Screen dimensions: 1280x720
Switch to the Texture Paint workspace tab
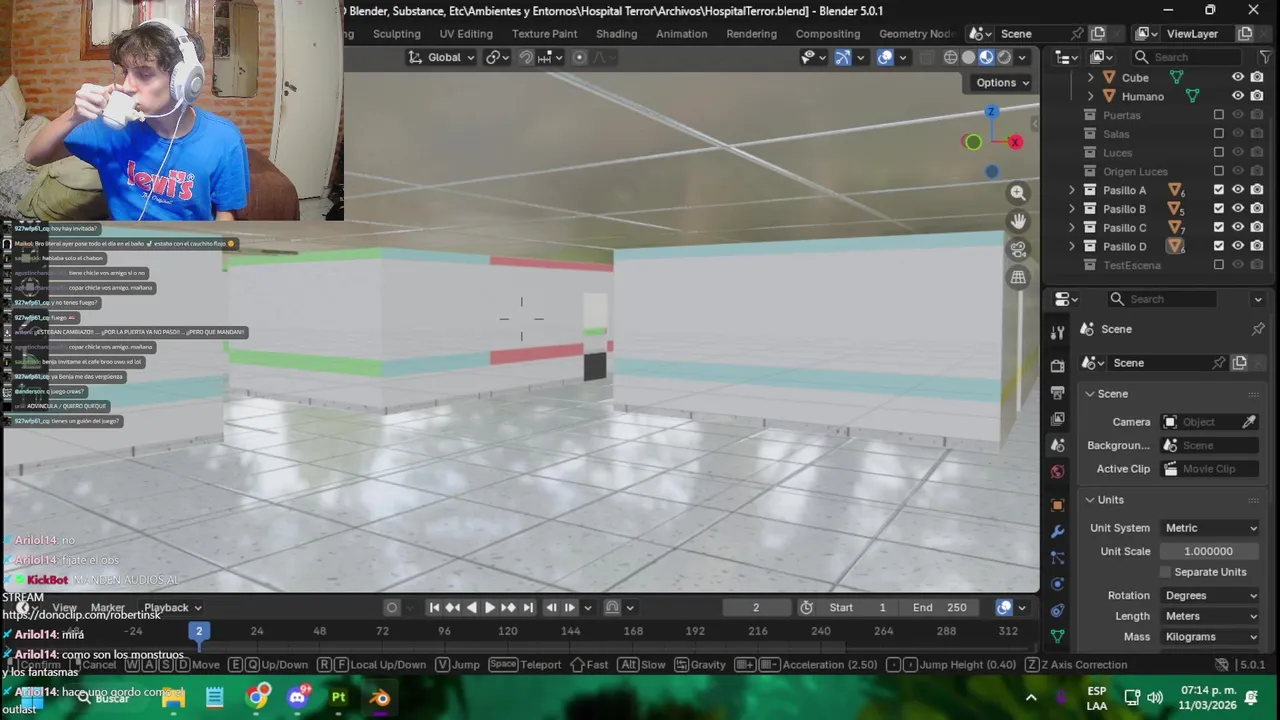click(545, 33)
